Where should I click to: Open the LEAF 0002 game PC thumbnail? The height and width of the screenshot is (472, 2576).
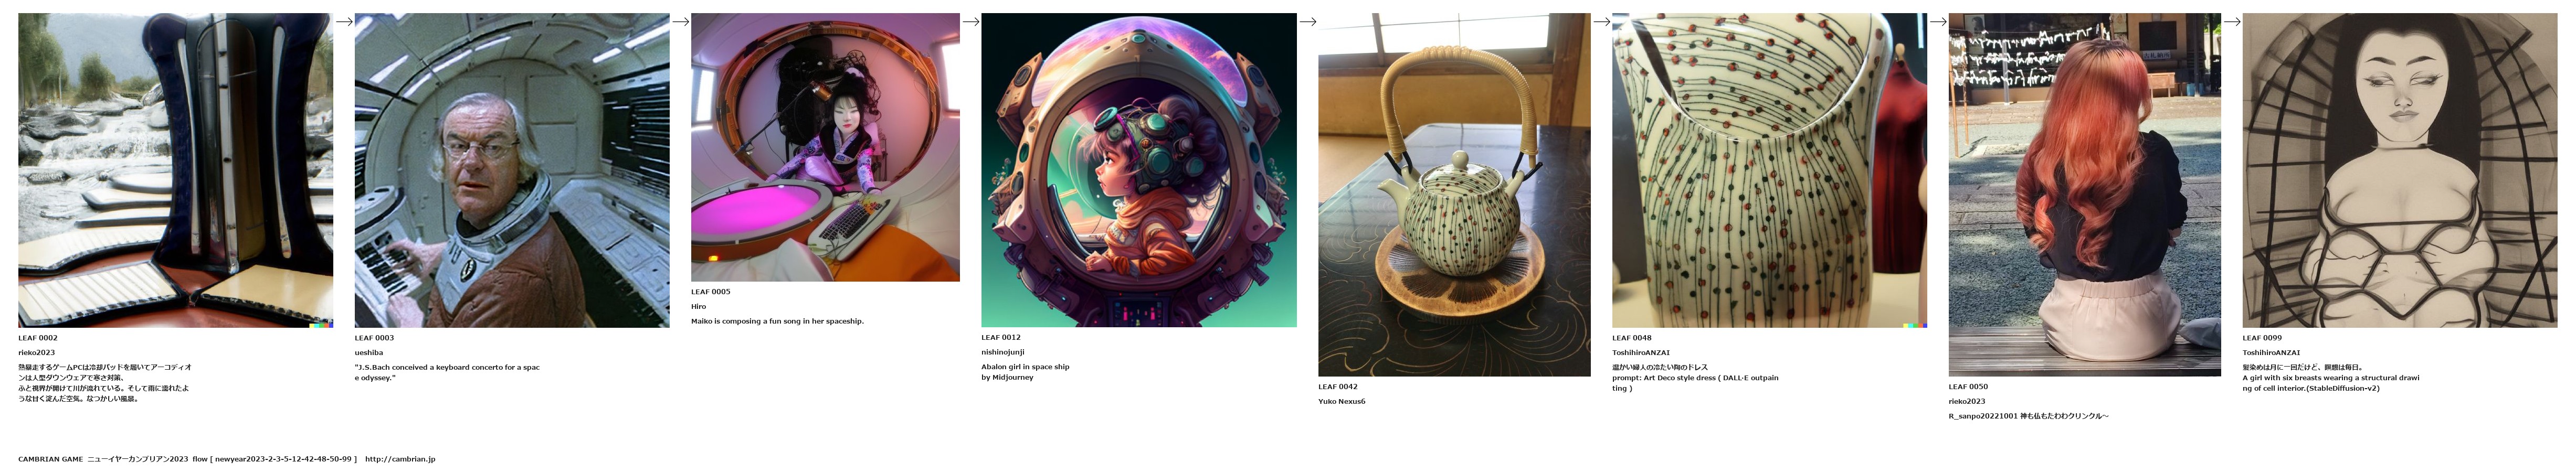click(x=175, y=170)
